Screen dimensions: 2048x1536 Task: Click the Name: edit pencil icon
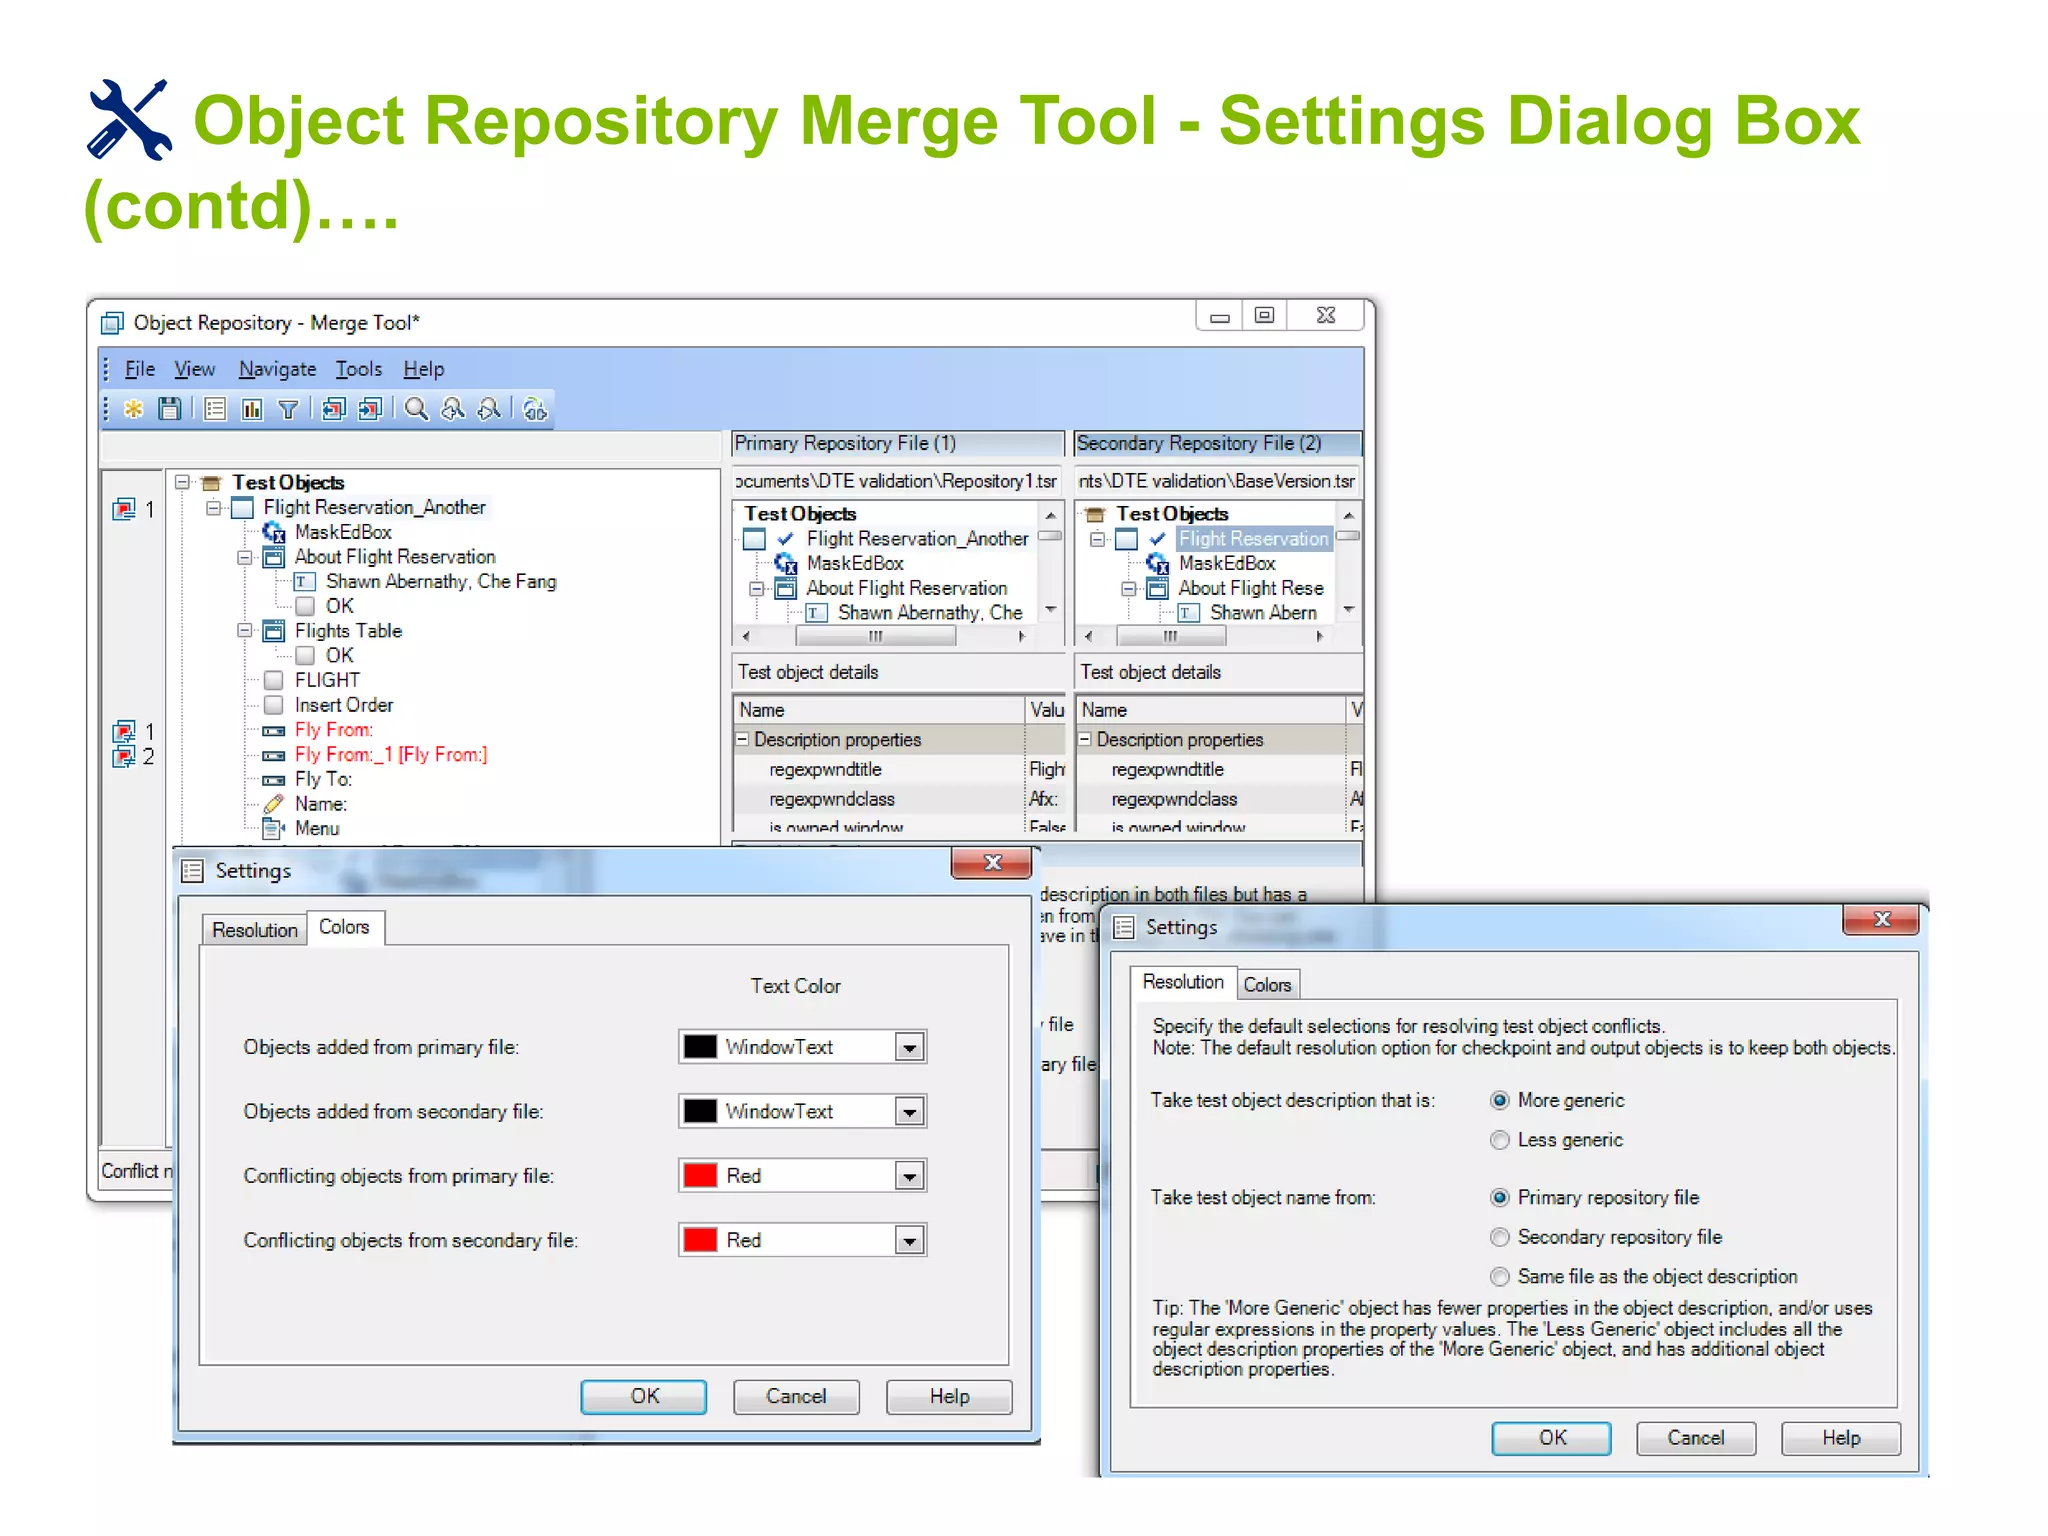274,804
